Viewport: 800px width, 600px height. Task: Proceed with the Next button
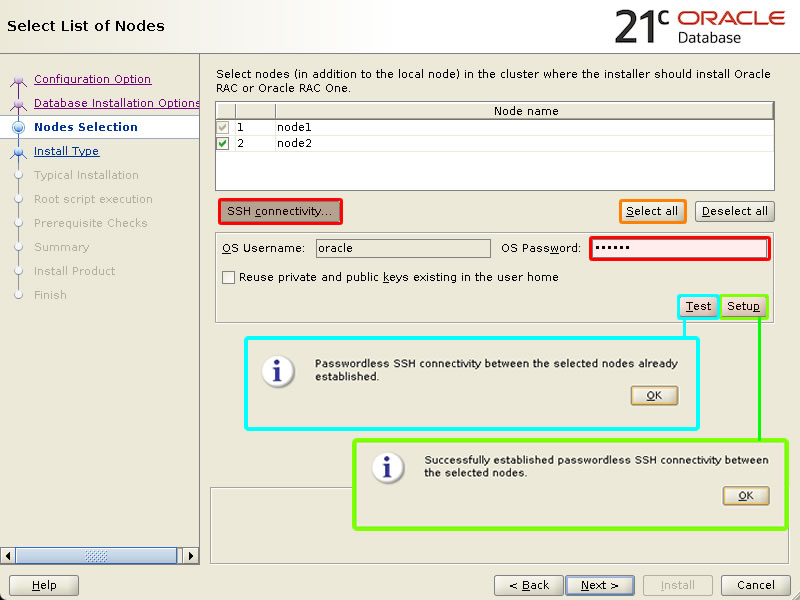(x=600, y=585)
